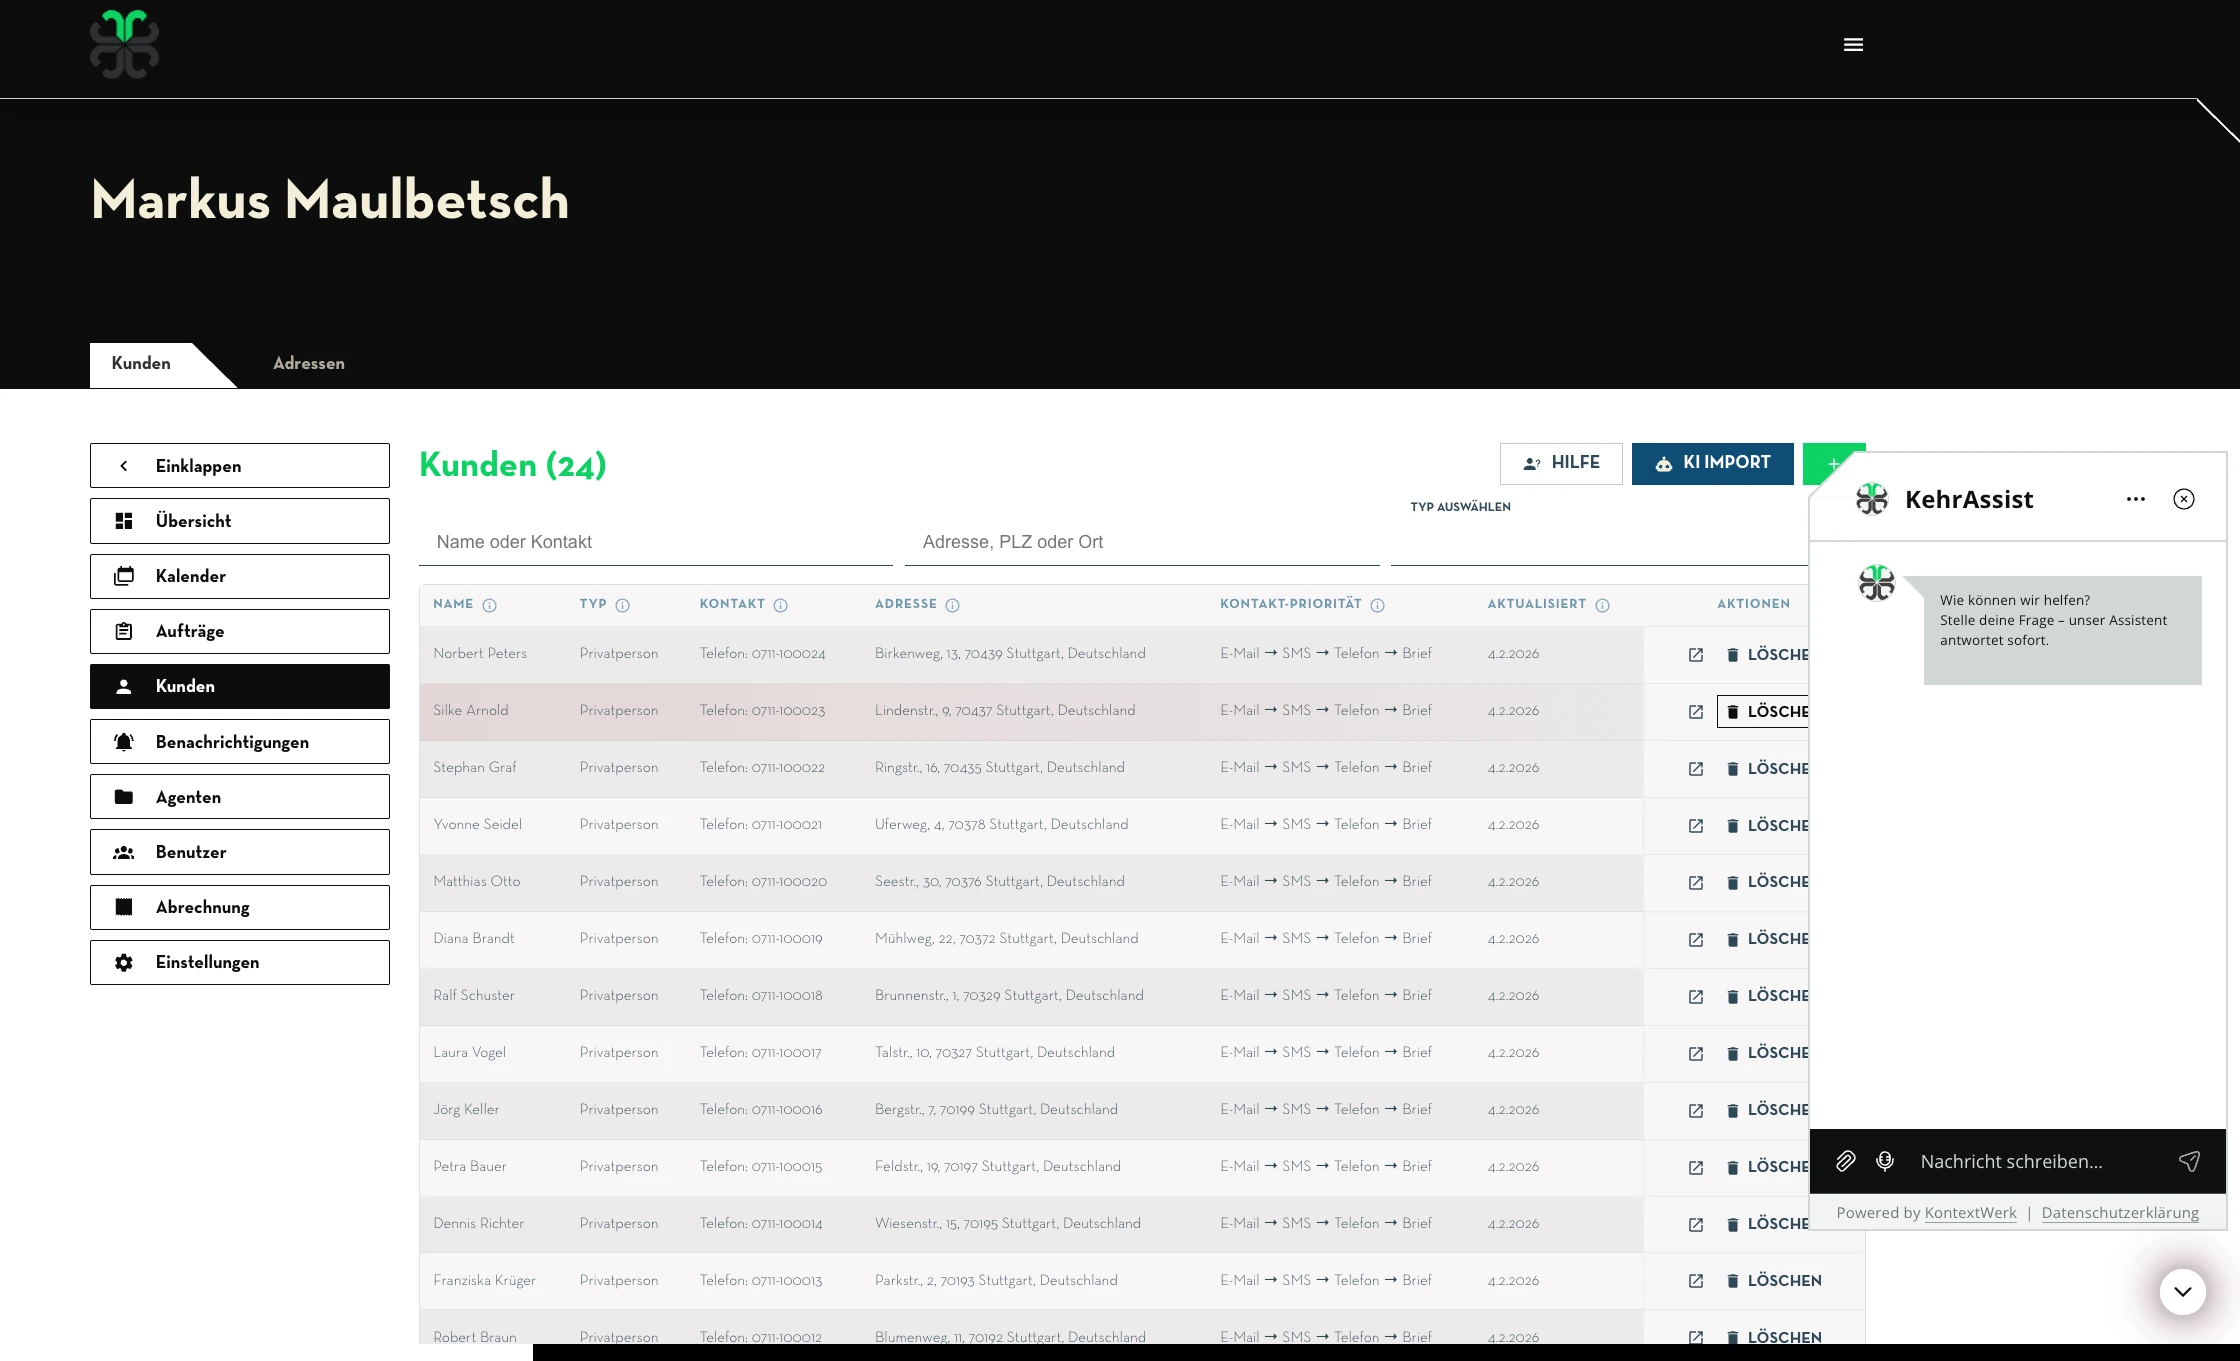This screenshot has height=1361, width=2240.
Task: Open the Datenschutzerklärung link
Action: click(x=2119, y=1213)
